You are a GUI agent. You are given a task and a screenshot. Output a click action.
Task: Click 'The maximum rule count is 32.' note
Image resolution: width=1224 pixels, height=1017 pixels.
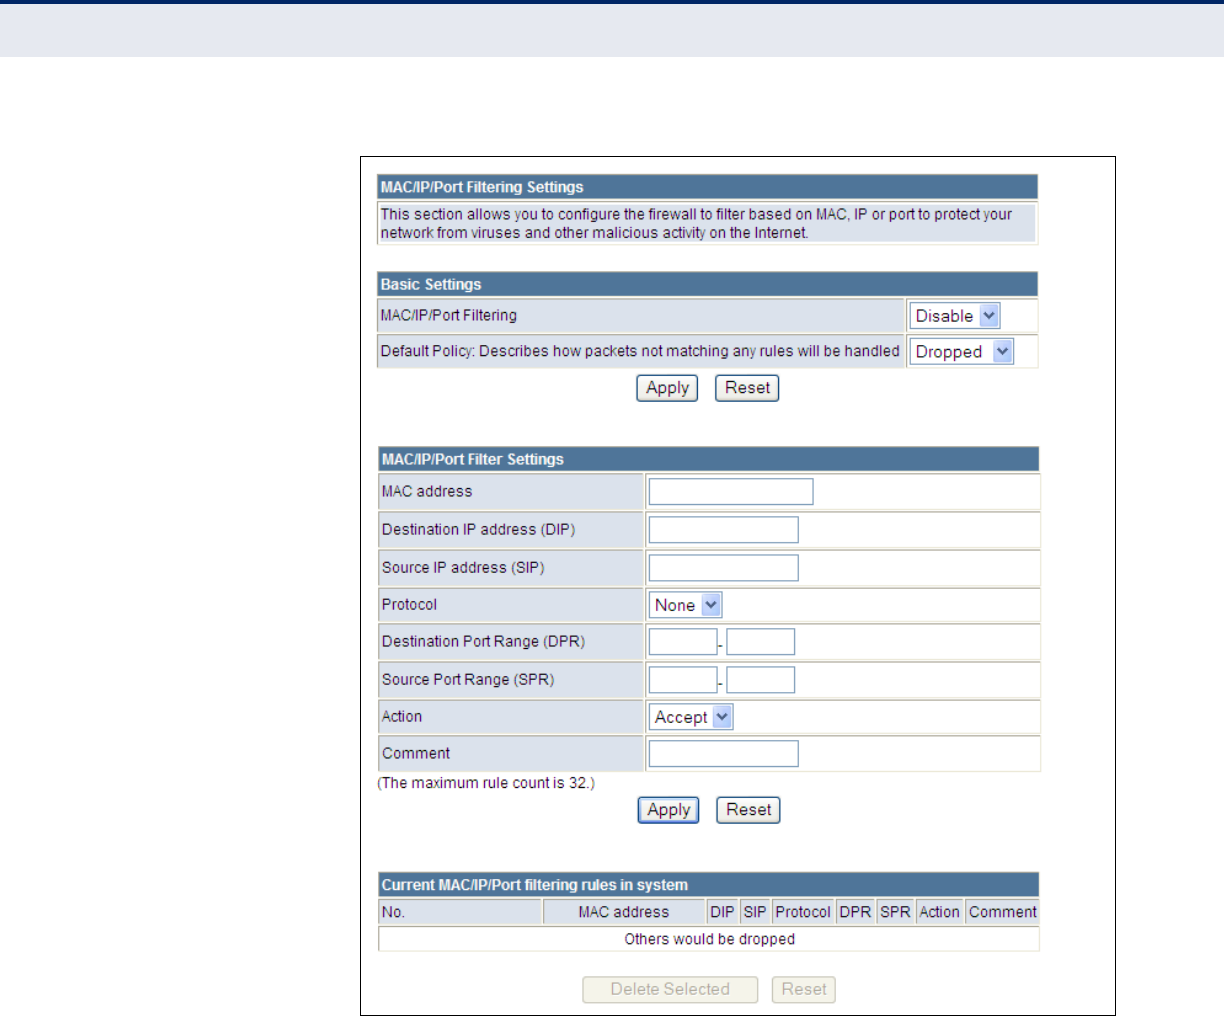pyautogui.click(x=486, y=783)
